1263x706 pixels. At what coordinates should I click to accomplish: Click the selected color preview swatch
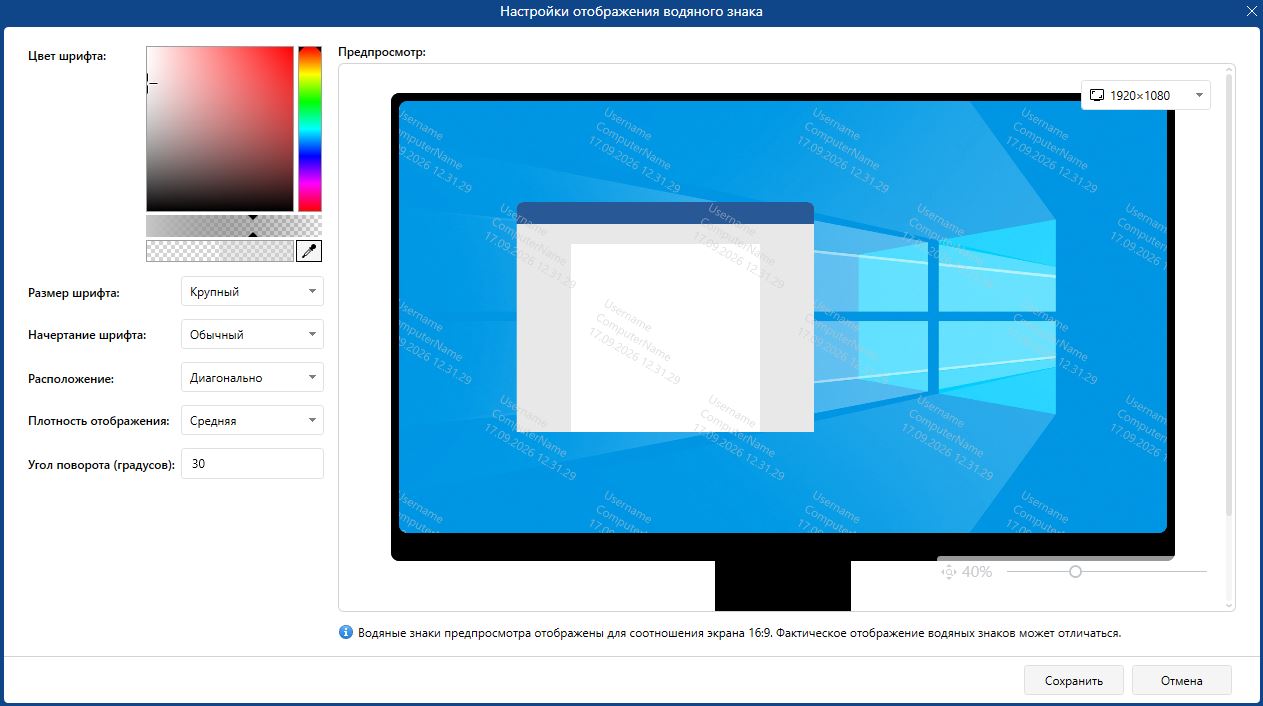(220, 251)
